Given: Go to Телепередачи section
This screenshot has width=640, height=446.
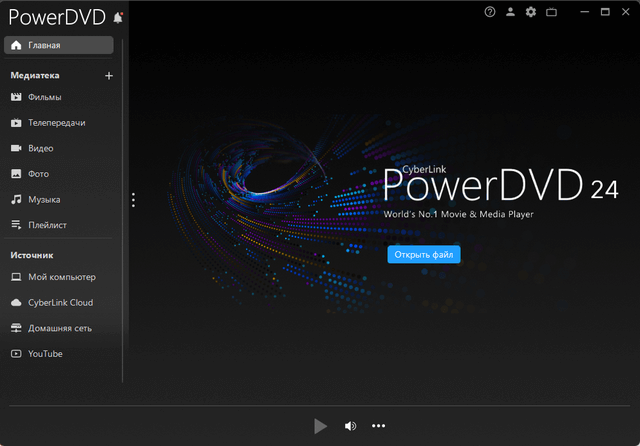Looking at the screenshot, I should [58, 123].
